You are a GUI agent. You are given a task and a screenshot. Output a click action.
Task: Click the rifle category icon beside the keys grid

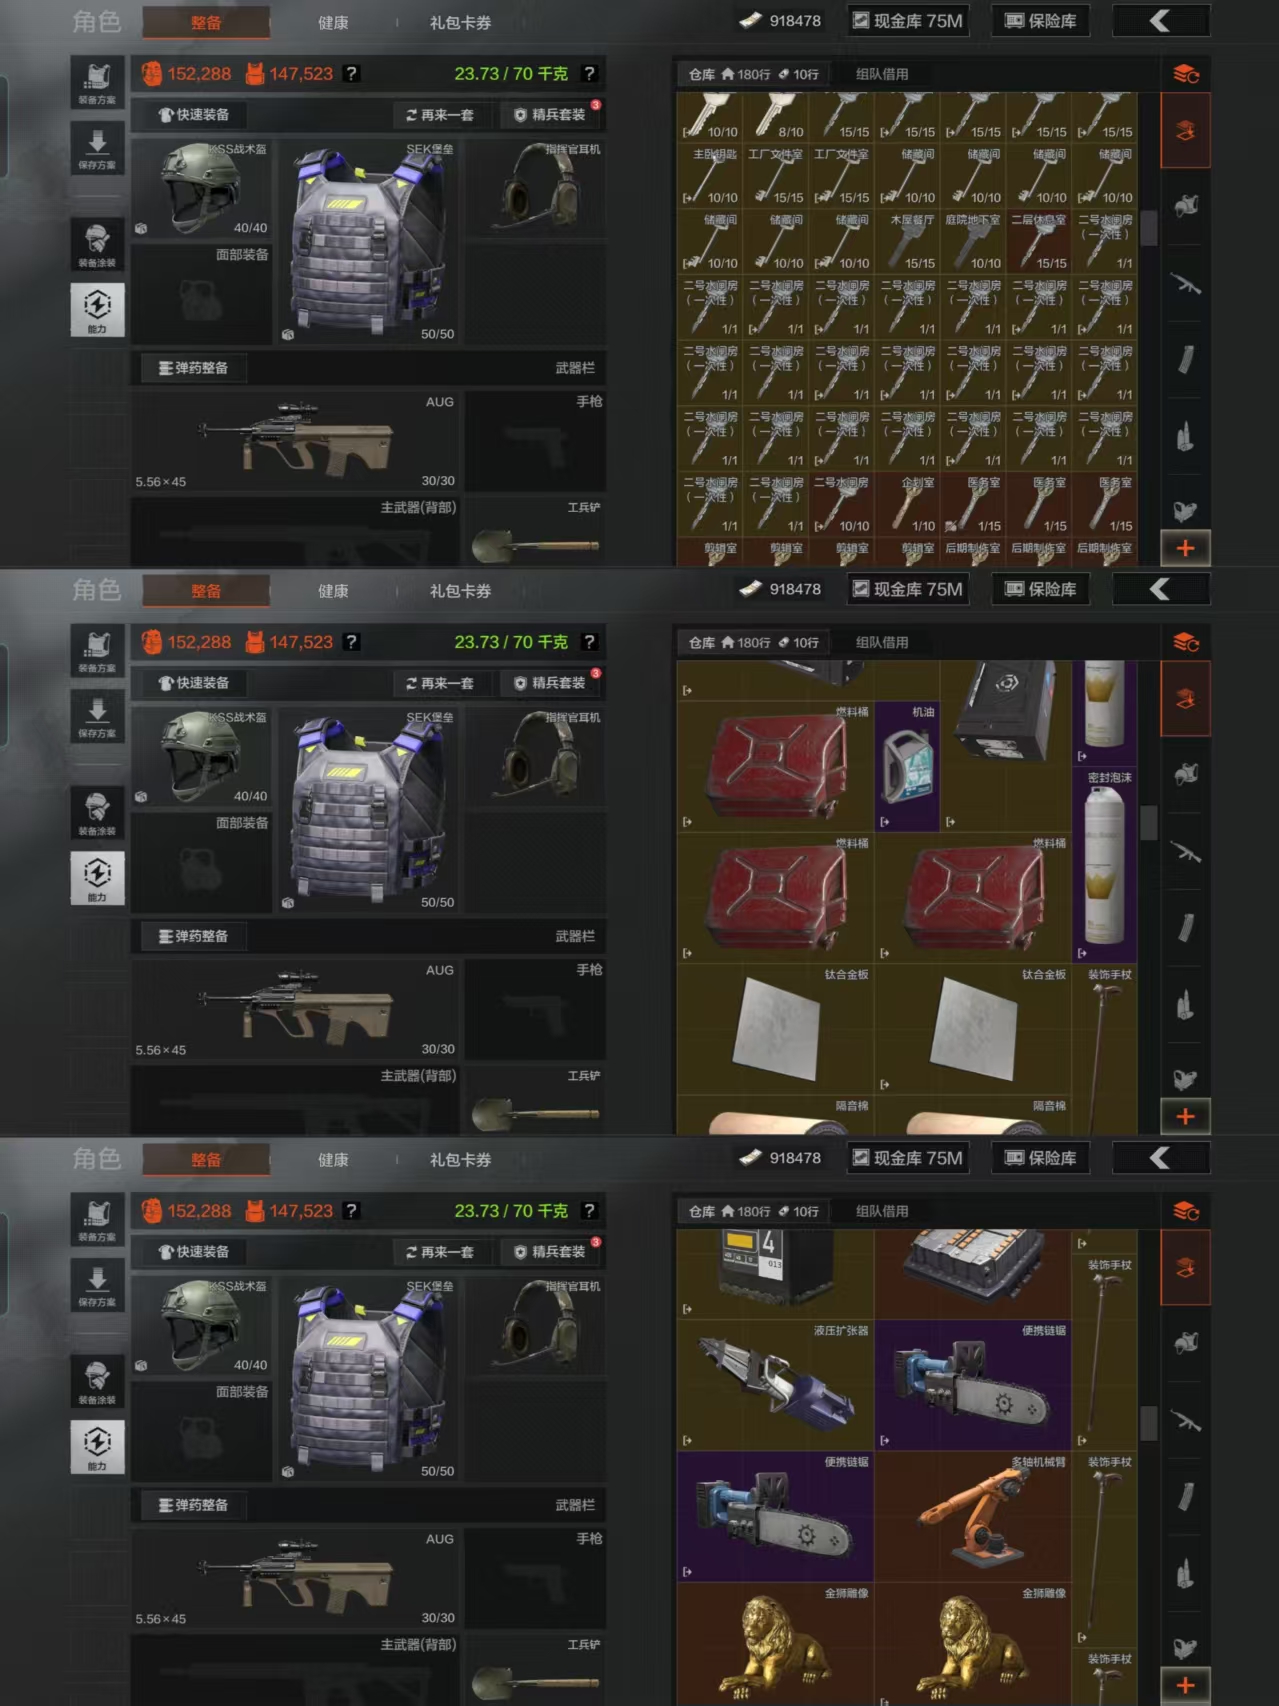pos(1186,285)
